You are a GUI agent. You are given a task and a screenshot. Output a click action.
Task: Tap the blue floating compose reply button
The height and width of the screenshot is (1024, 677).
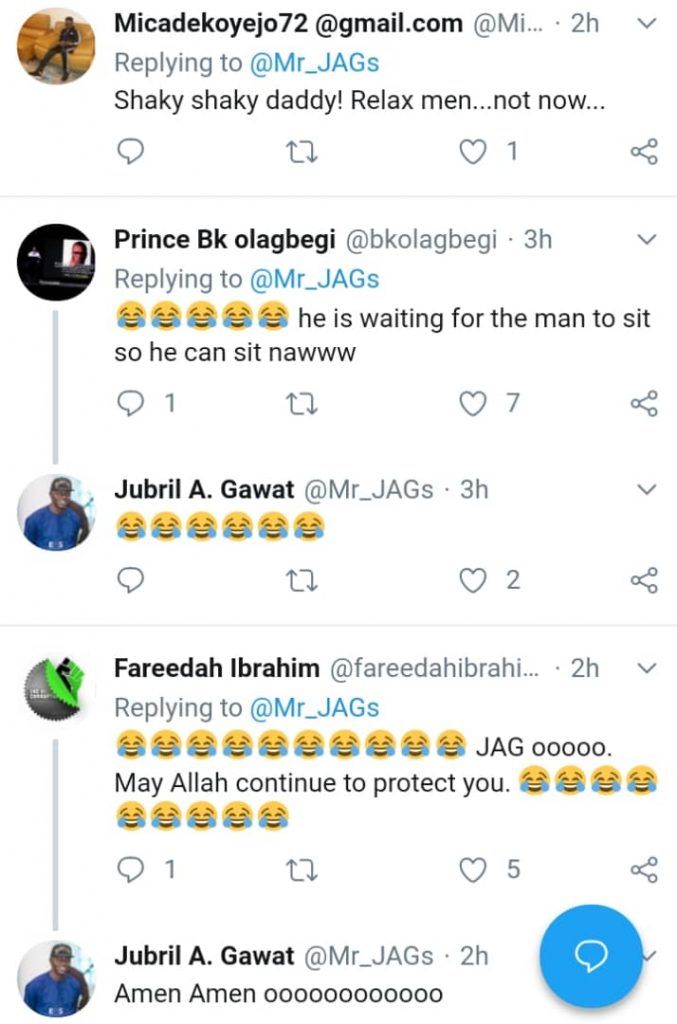[591, 957]
